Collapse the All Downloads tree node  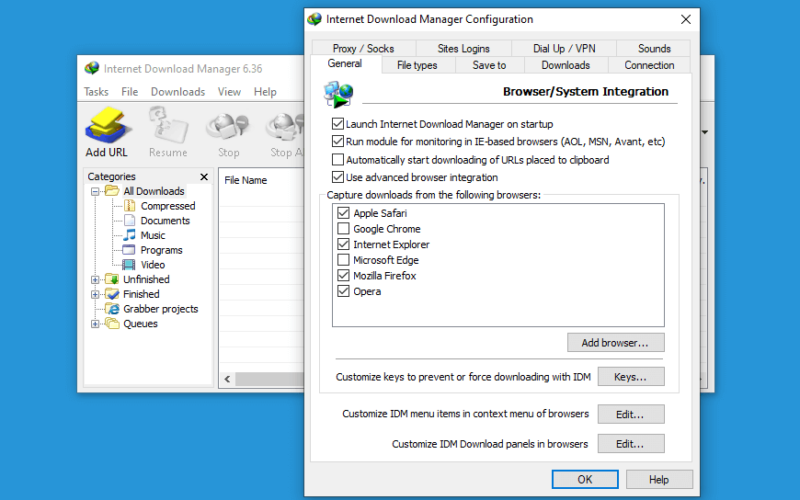(95, 192)
